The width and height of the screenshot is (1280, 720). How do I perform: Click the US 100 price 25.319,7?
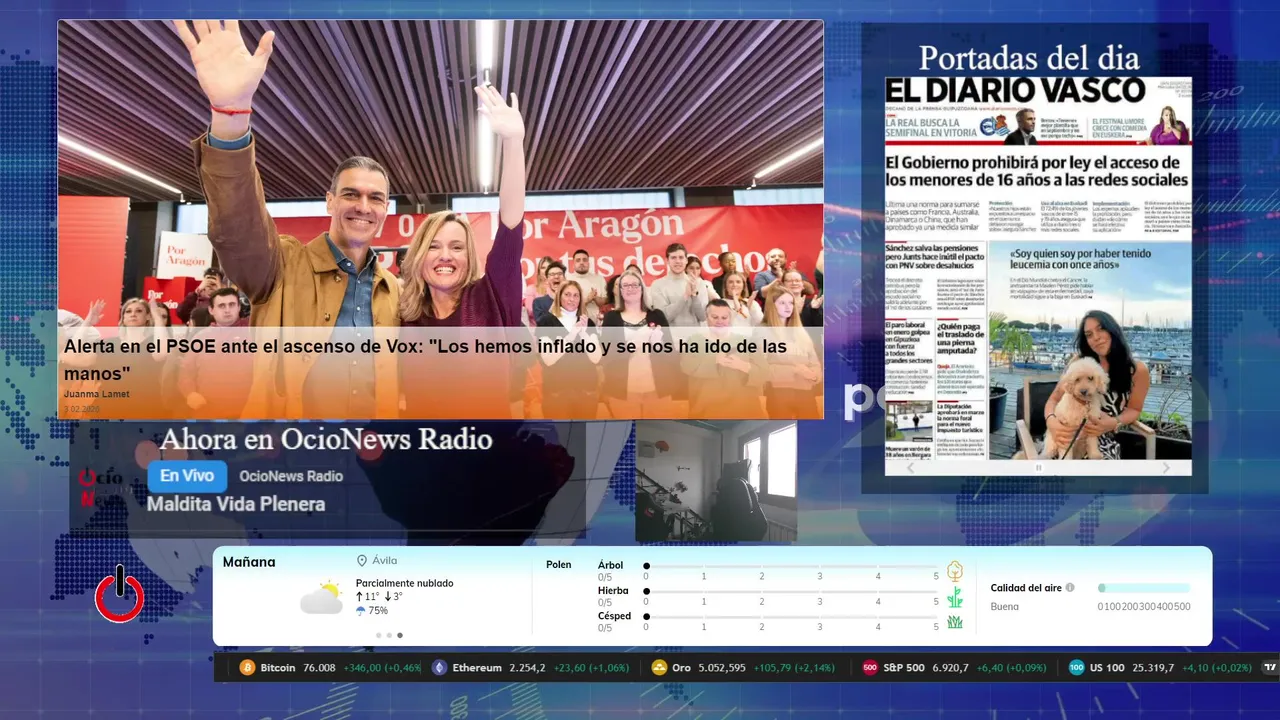tap(1152, 667)
